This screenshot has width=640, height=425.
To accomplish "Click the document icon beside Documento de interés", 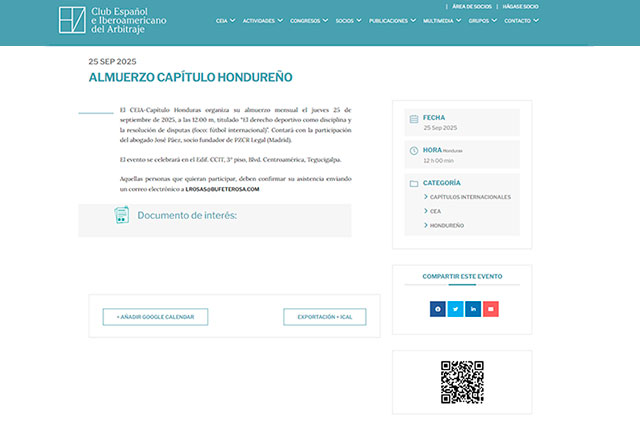I will pos(122,215).
